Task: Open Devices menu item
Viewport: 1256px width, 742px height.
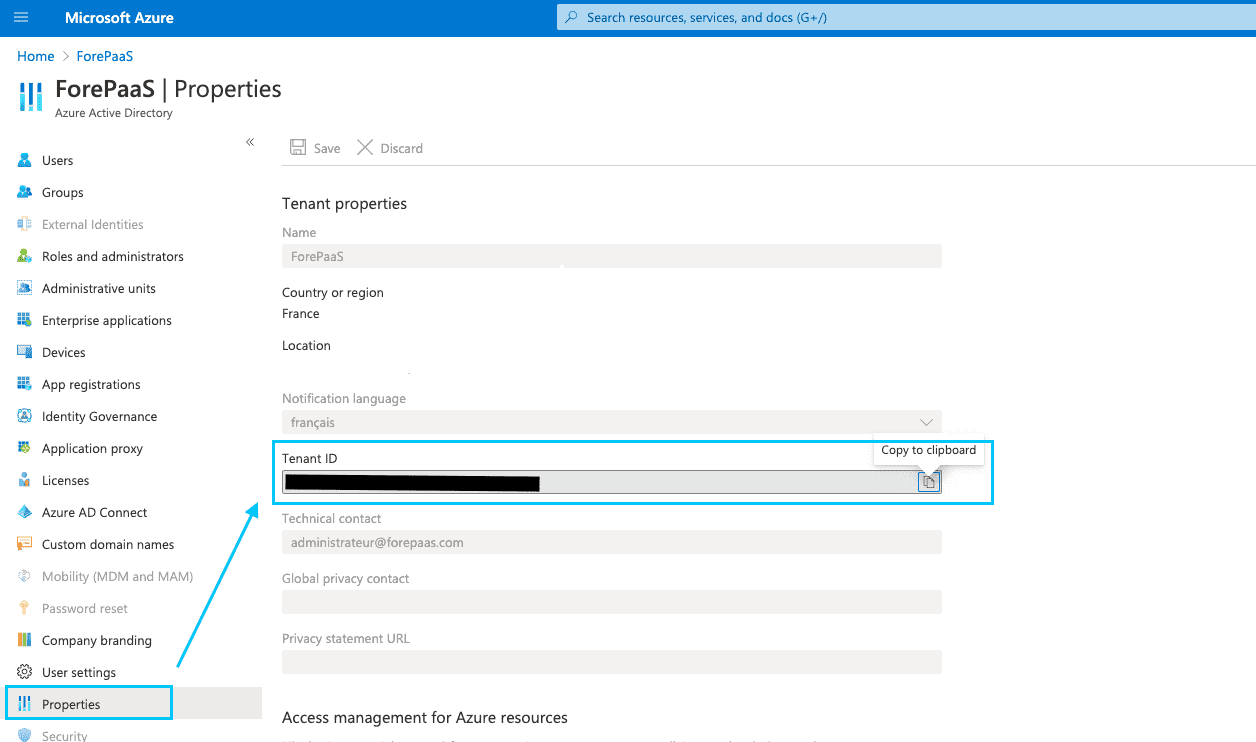Action: (64, 352)
